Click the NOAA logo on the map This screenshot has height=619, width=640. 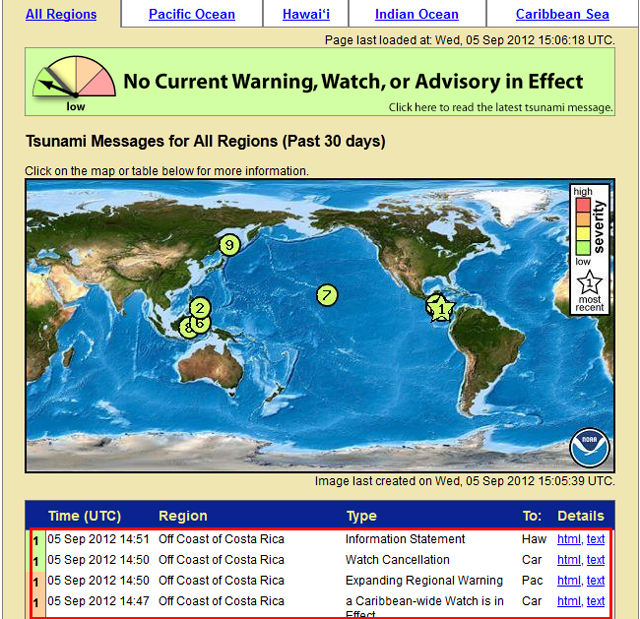point(588,448)
